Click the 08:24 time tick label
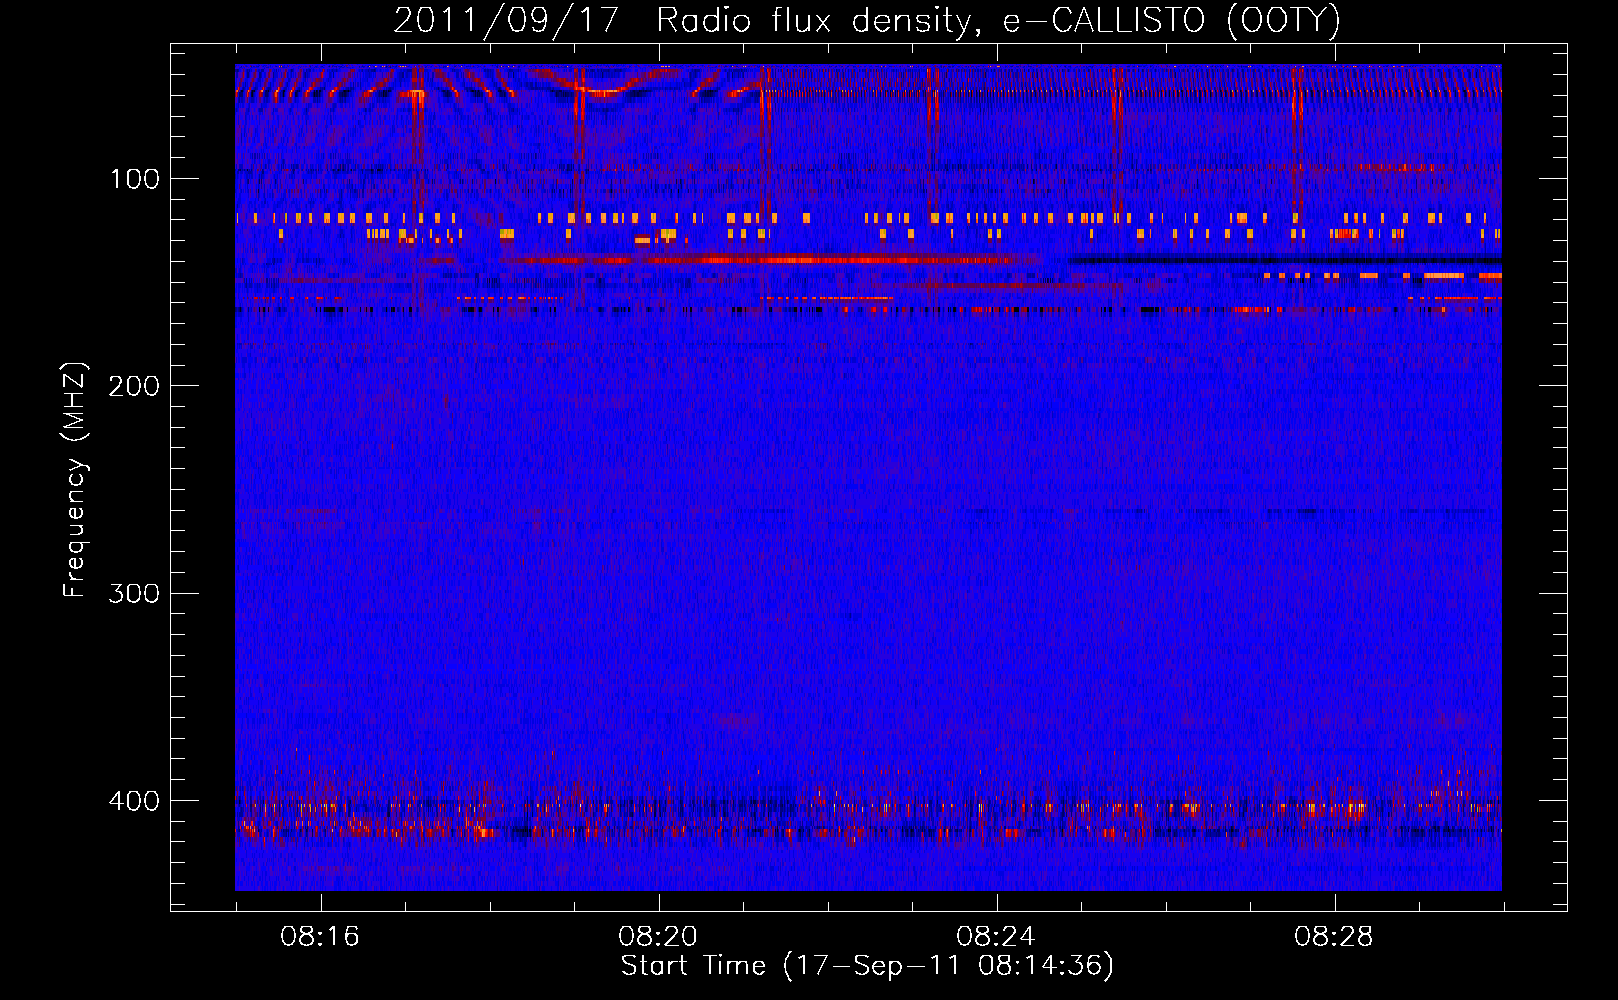This screenshot has height=1000, width=1618. tap(996, 937)
